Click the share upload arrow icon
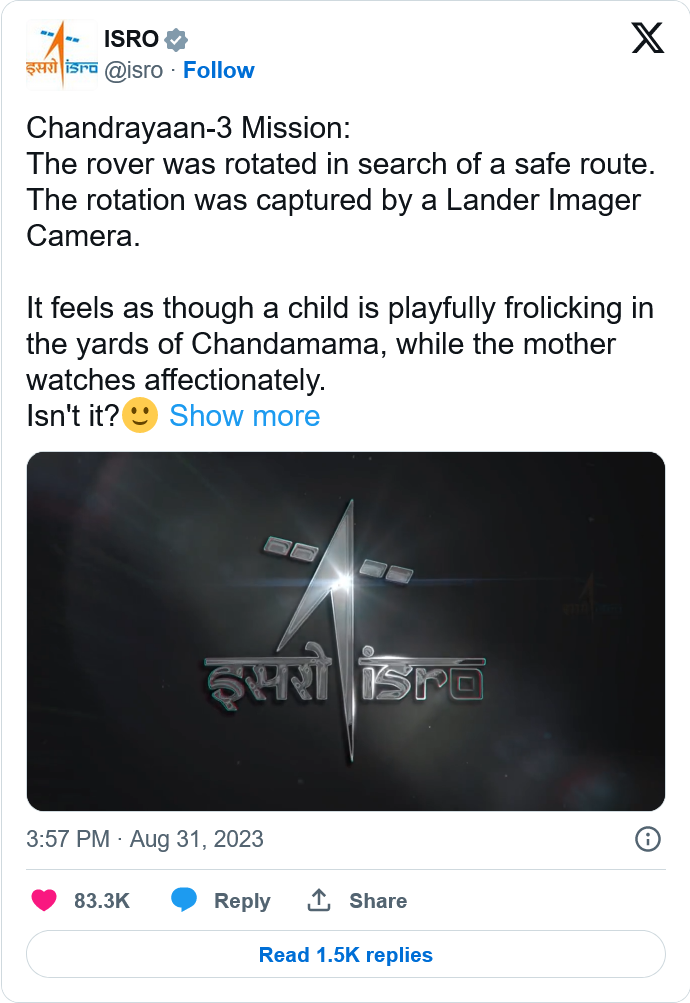The image size is (690, 1003). pyautogui.click(x=319, y=900)
